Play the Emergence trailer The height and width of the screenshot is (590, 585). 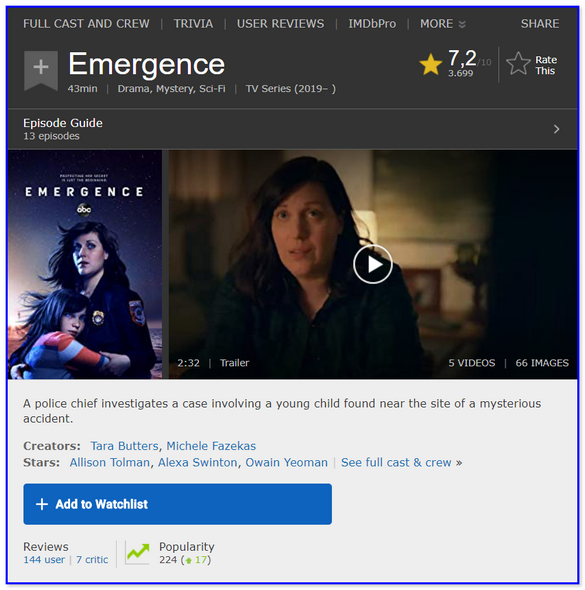(372, 264)
